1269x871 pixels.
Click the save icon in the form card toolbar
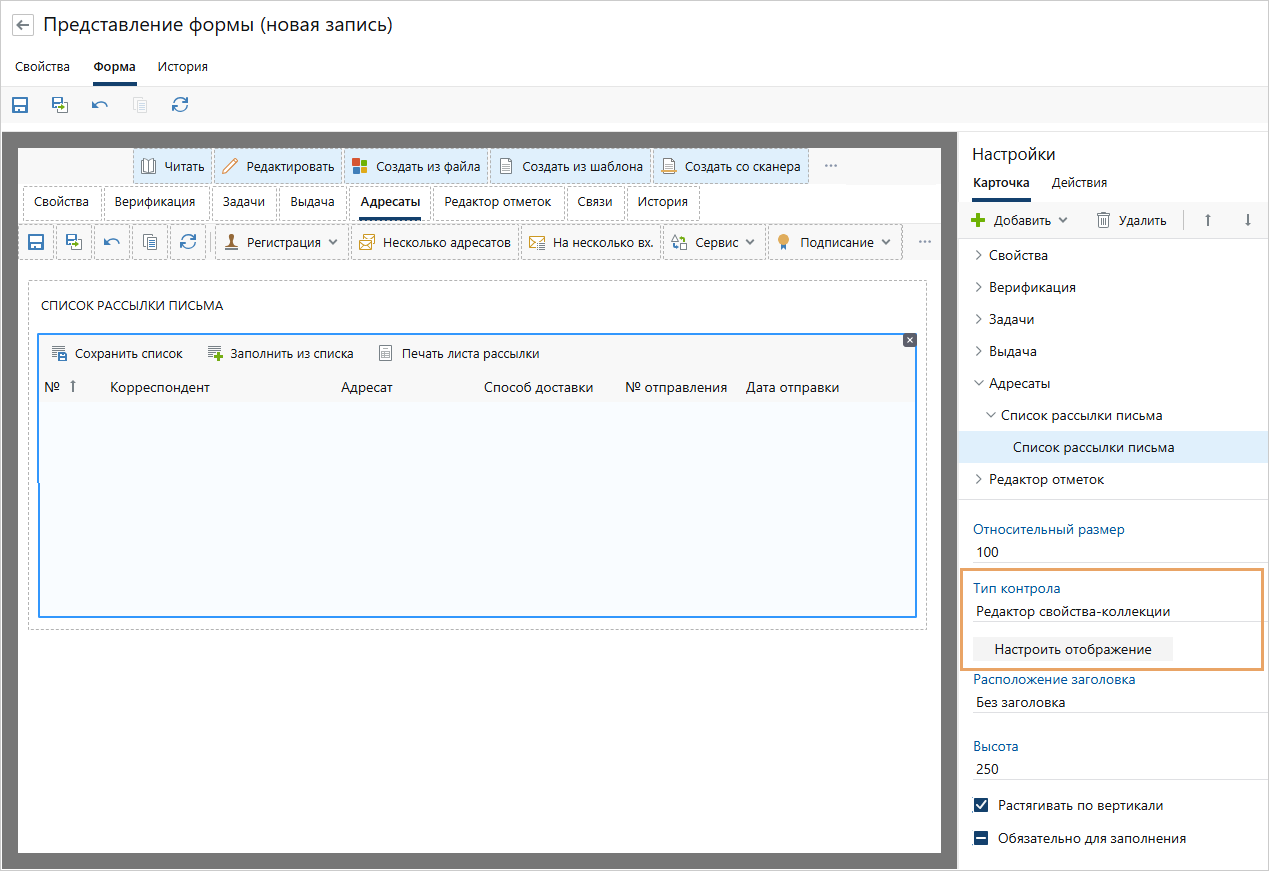[36, 242]
